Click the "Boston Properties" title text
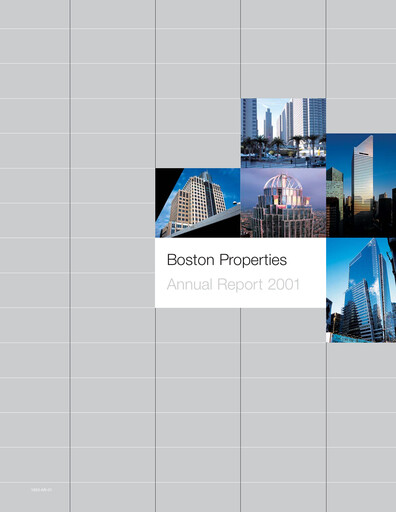The height and width of the screenshot is (512, 396). pyautogui.click(x=227, y=260)
